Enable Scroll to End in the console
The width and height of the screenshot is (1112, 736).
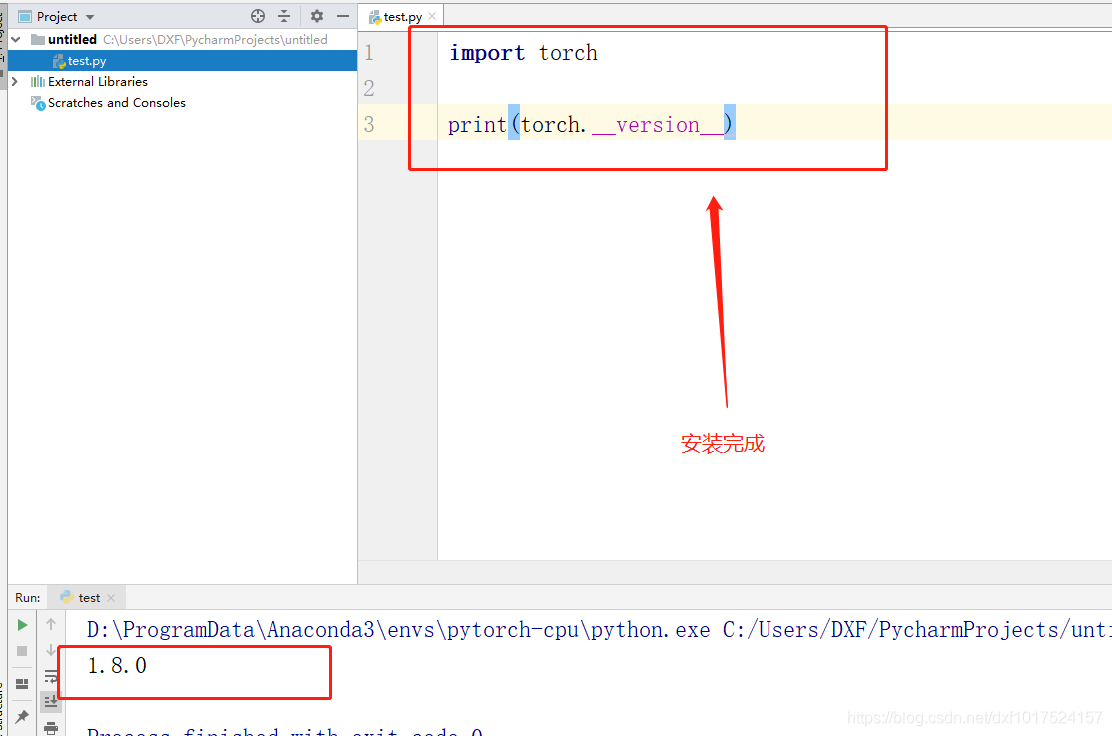[x=50, y=701]
